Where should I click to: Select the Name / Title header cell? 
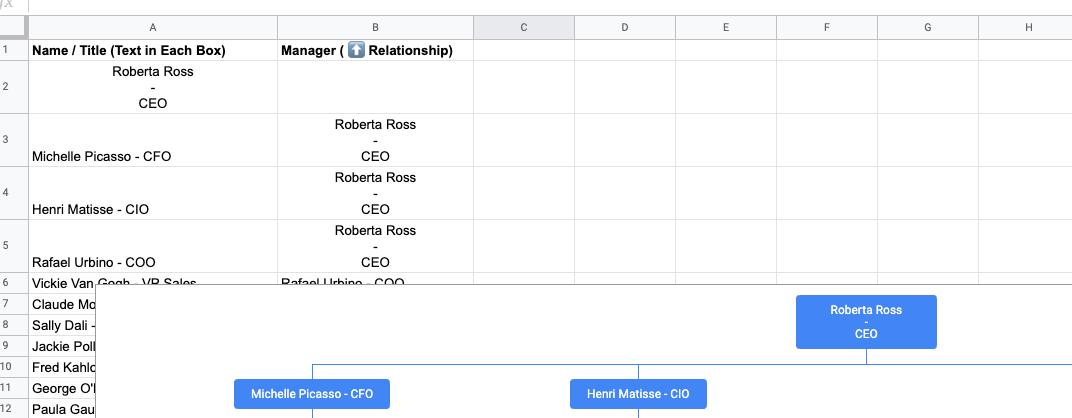pyautogui.click(x=152, y=50)
